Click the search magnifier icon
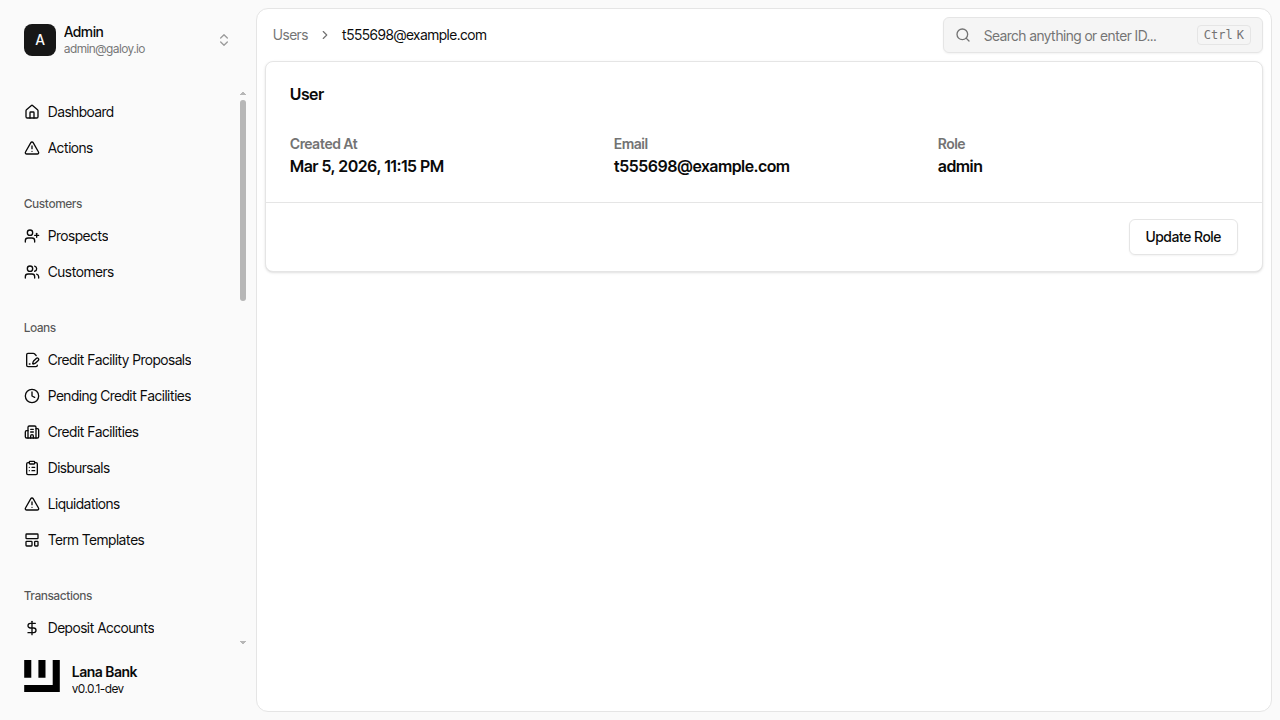Image resolution: width=1280 pixels, height=720 pixels. (963, 36)
